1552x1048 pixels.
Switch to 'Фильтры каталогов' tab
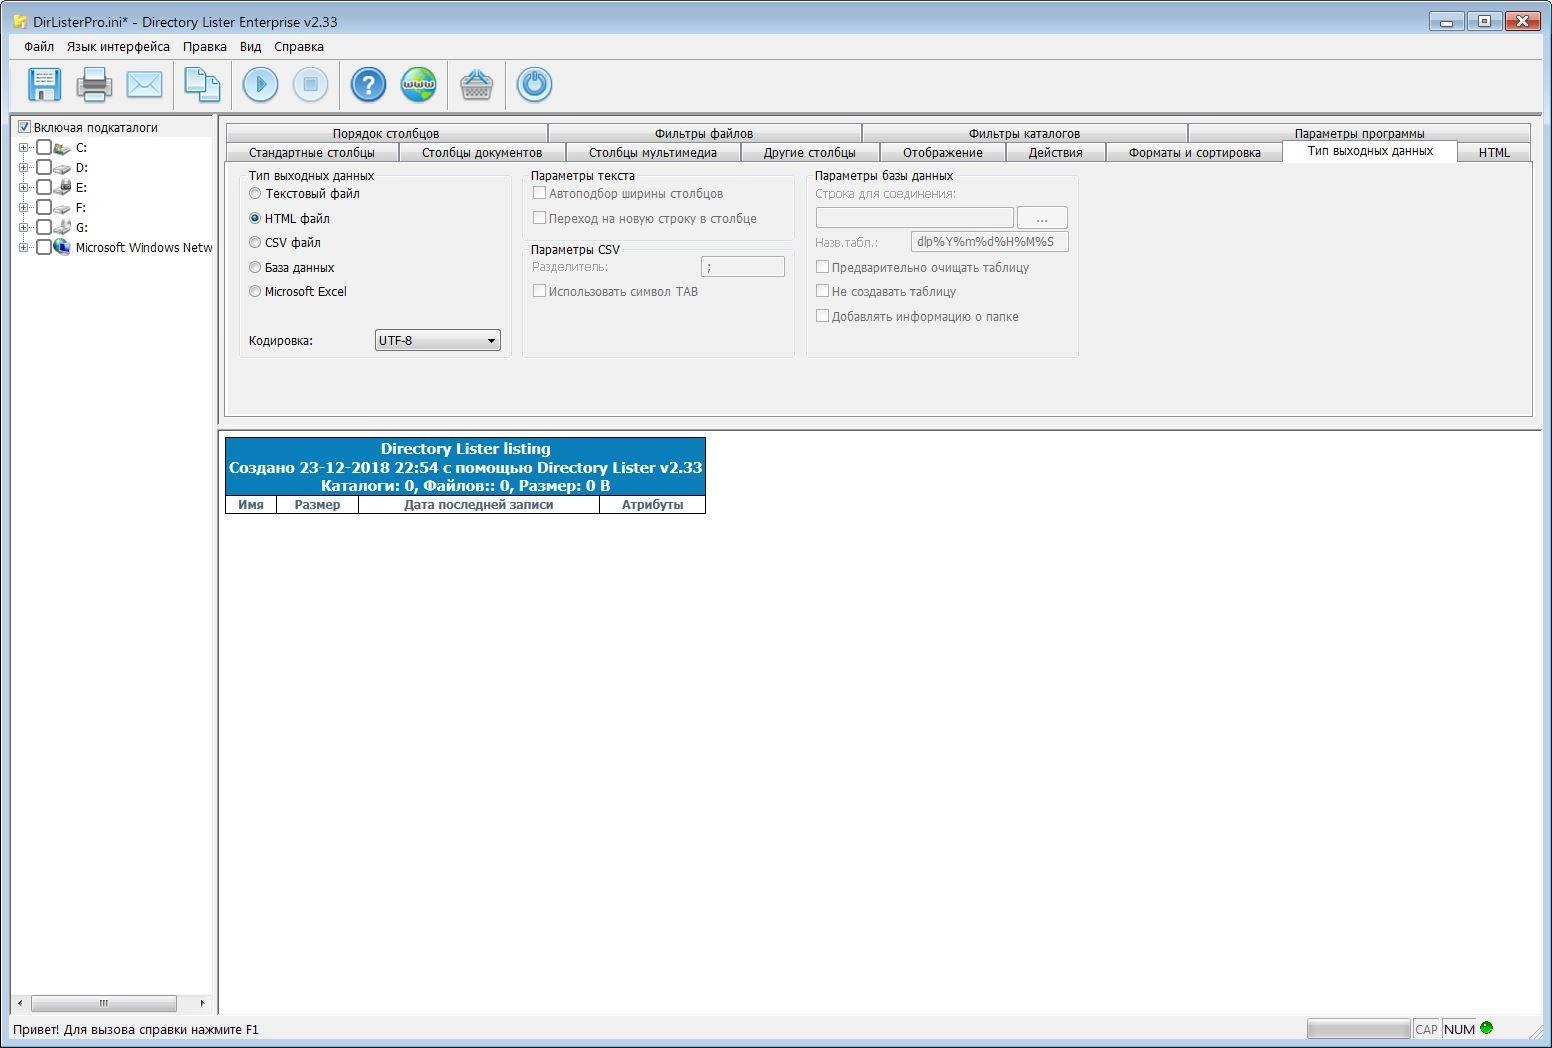click(x=1024, y=133)
